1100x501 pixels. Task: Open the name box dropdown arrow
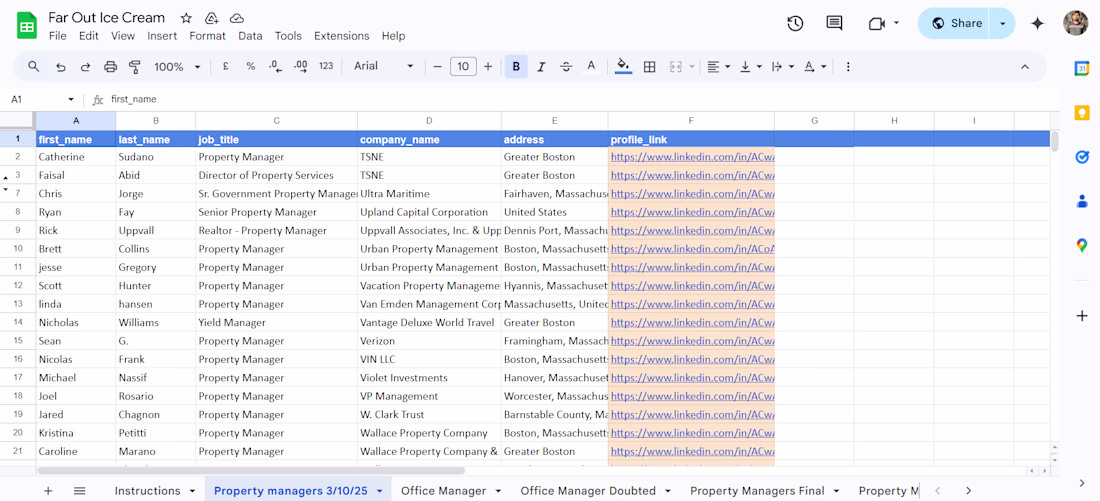click(71, 100)
